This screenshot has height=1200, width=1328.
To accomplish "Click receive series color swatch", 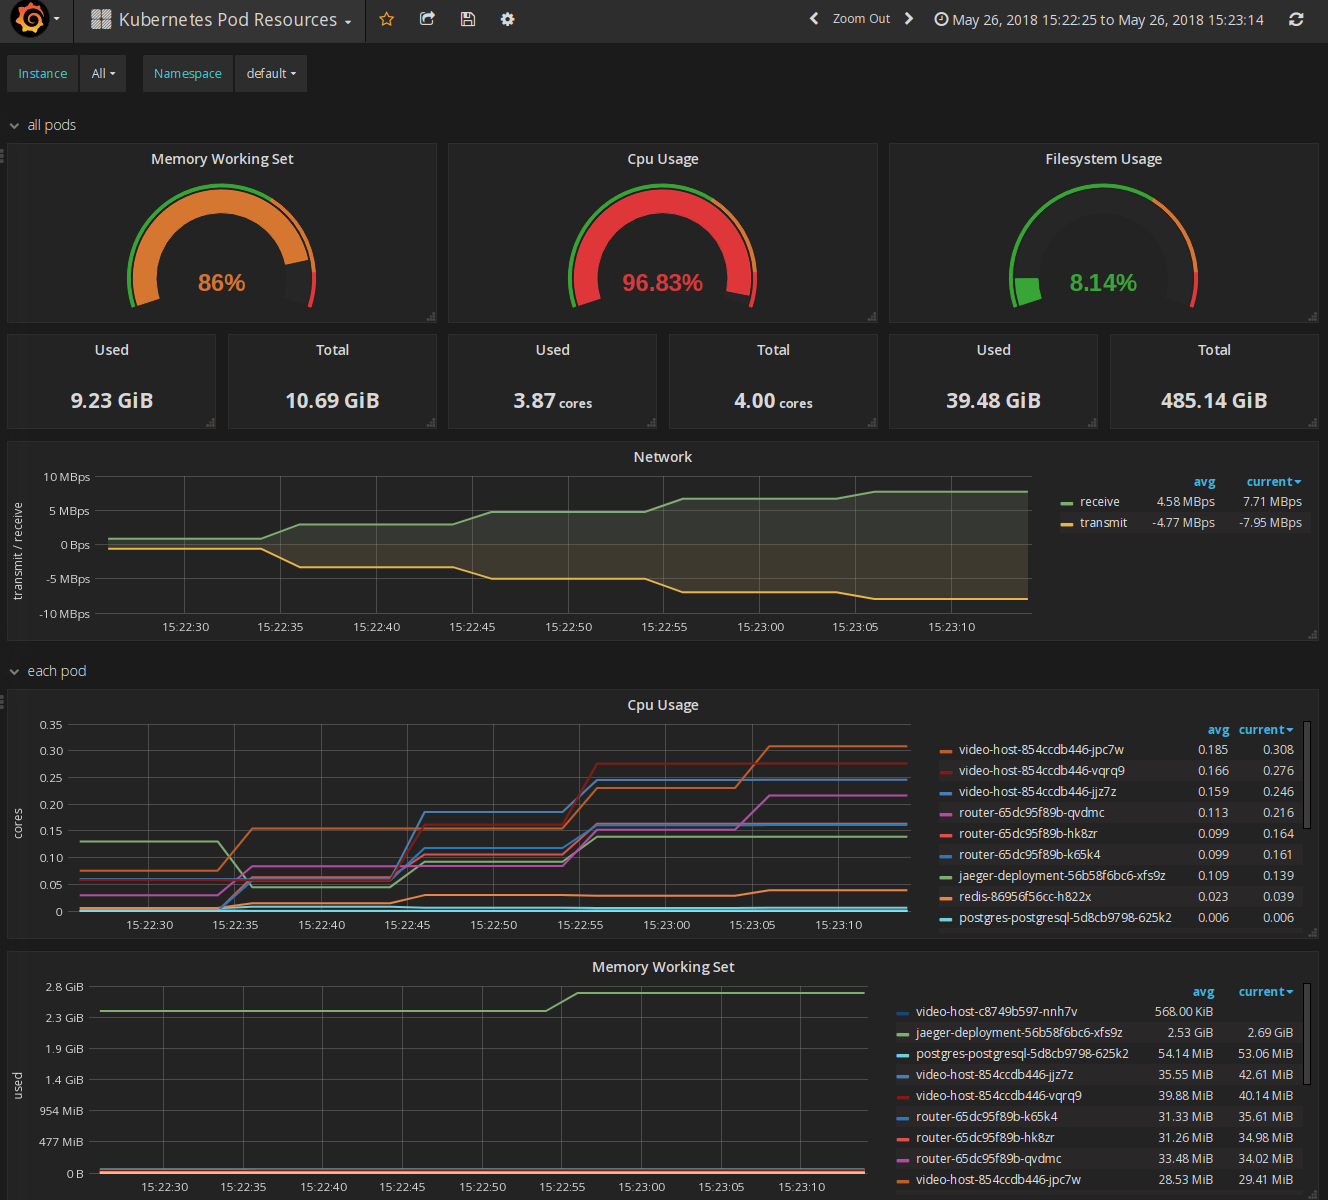I will point(1067,503).
